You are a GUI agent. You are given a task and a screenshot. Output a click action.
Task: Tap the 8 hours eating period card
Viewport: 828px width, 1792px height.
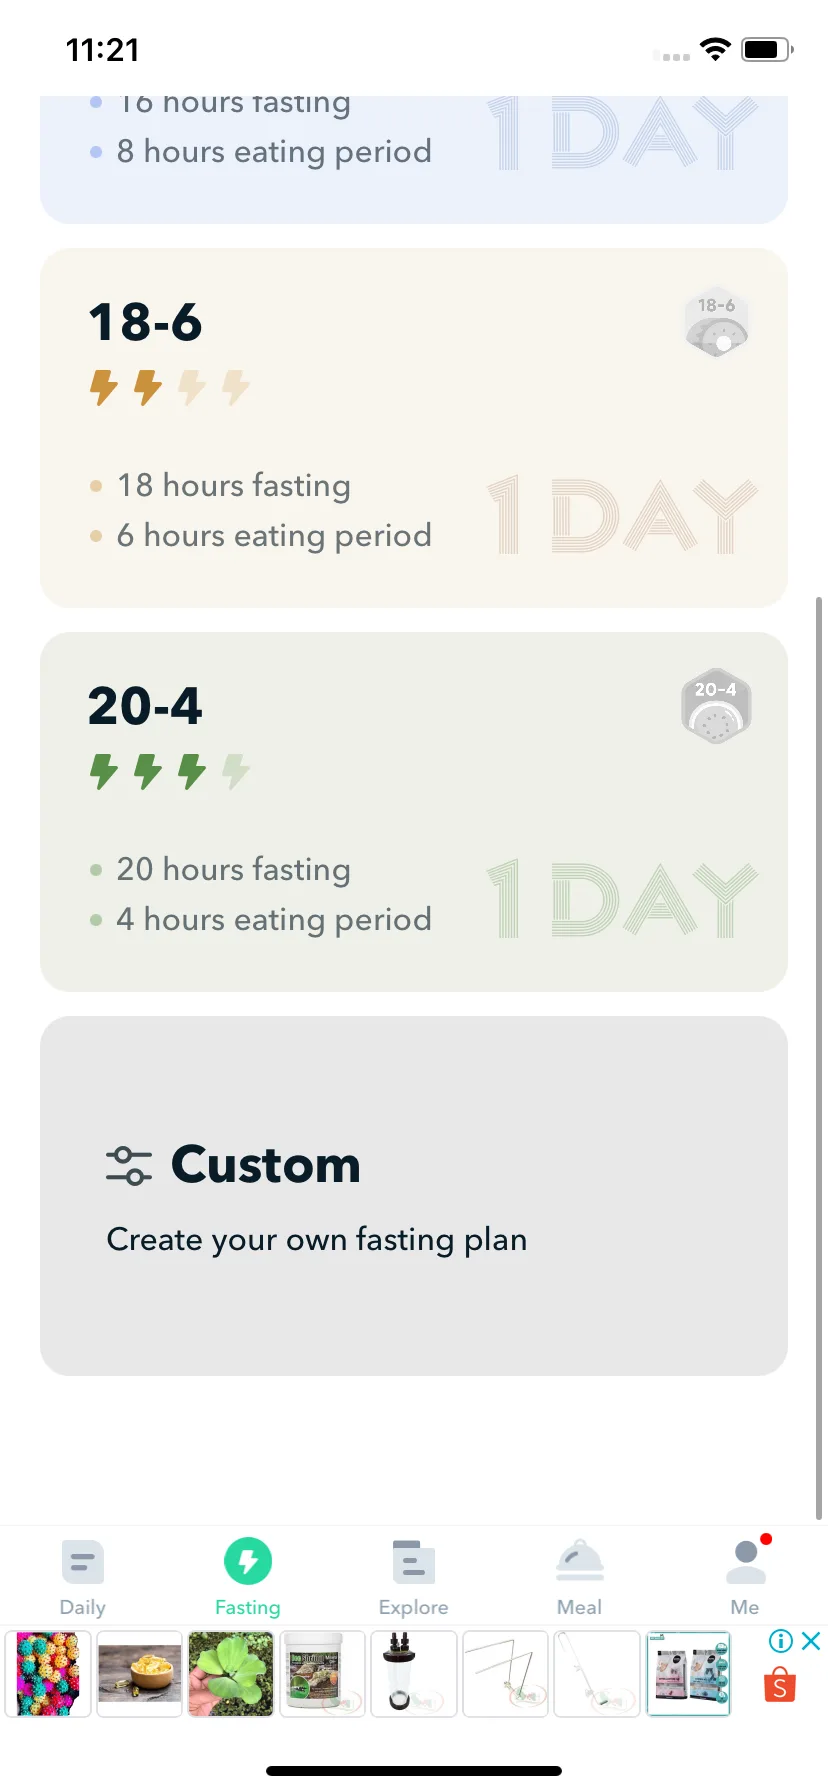pos(414,160)
